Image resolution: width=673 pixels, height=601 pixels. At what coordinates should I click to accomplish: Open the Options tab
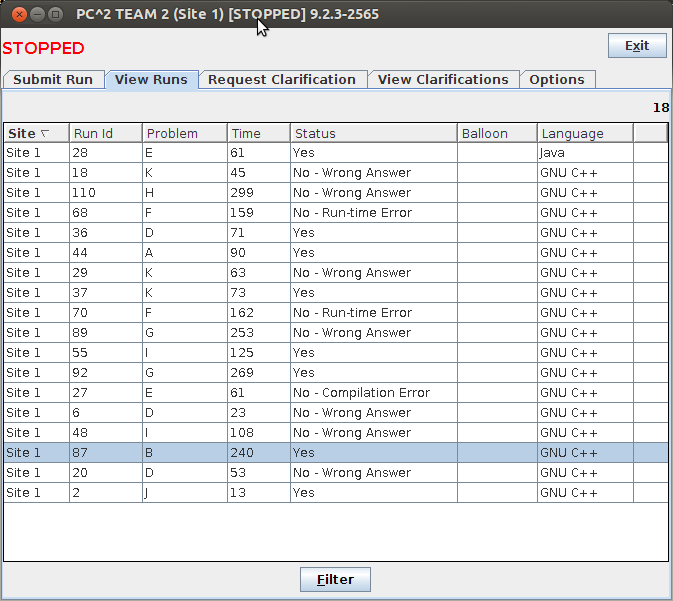click(x=557, y=80)
